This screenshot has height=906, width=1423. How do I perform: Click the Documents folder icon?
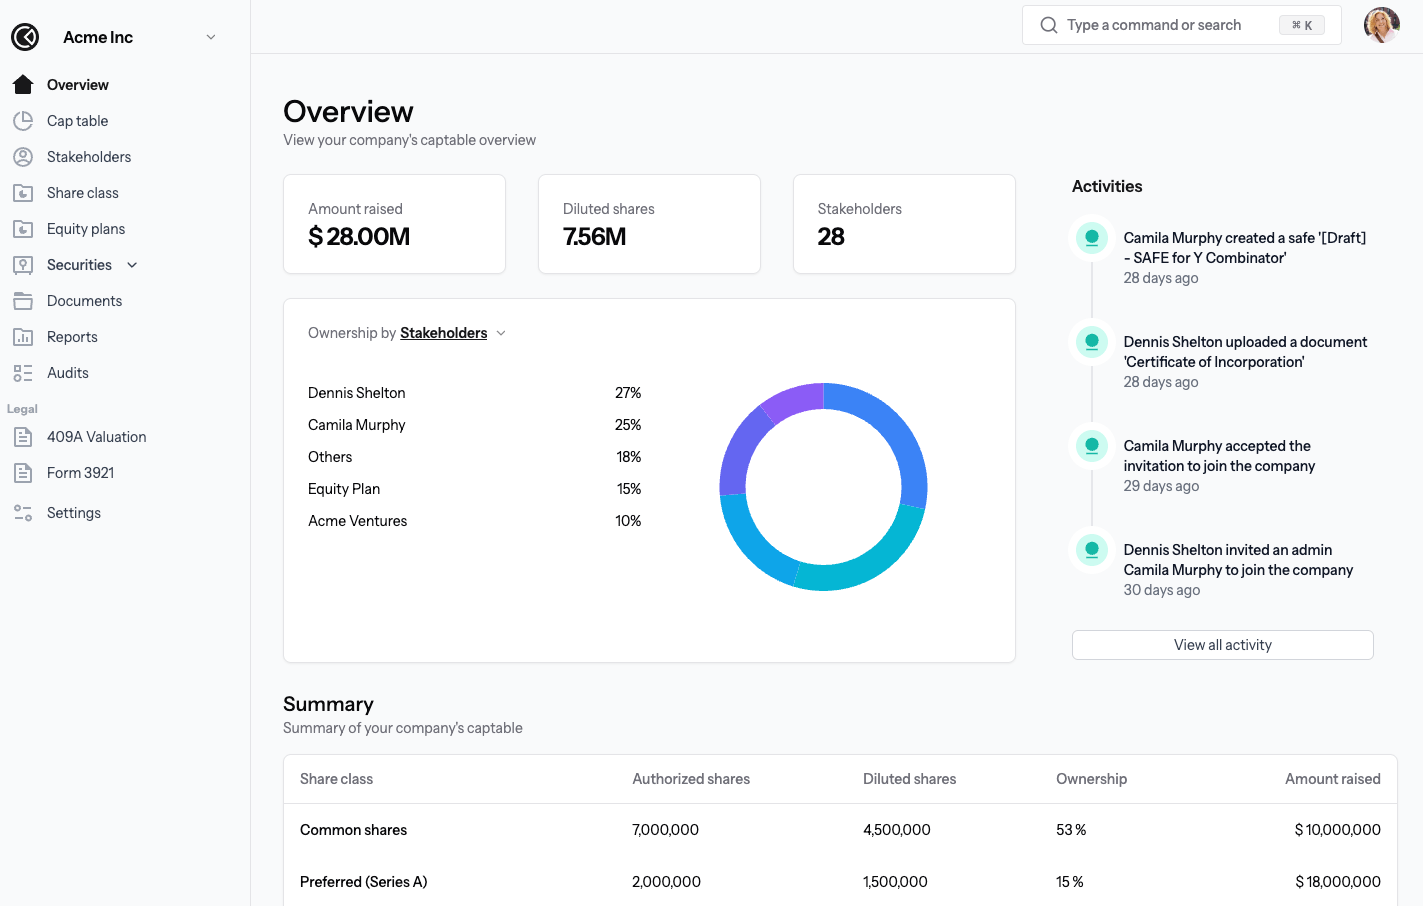pos(23,301)
